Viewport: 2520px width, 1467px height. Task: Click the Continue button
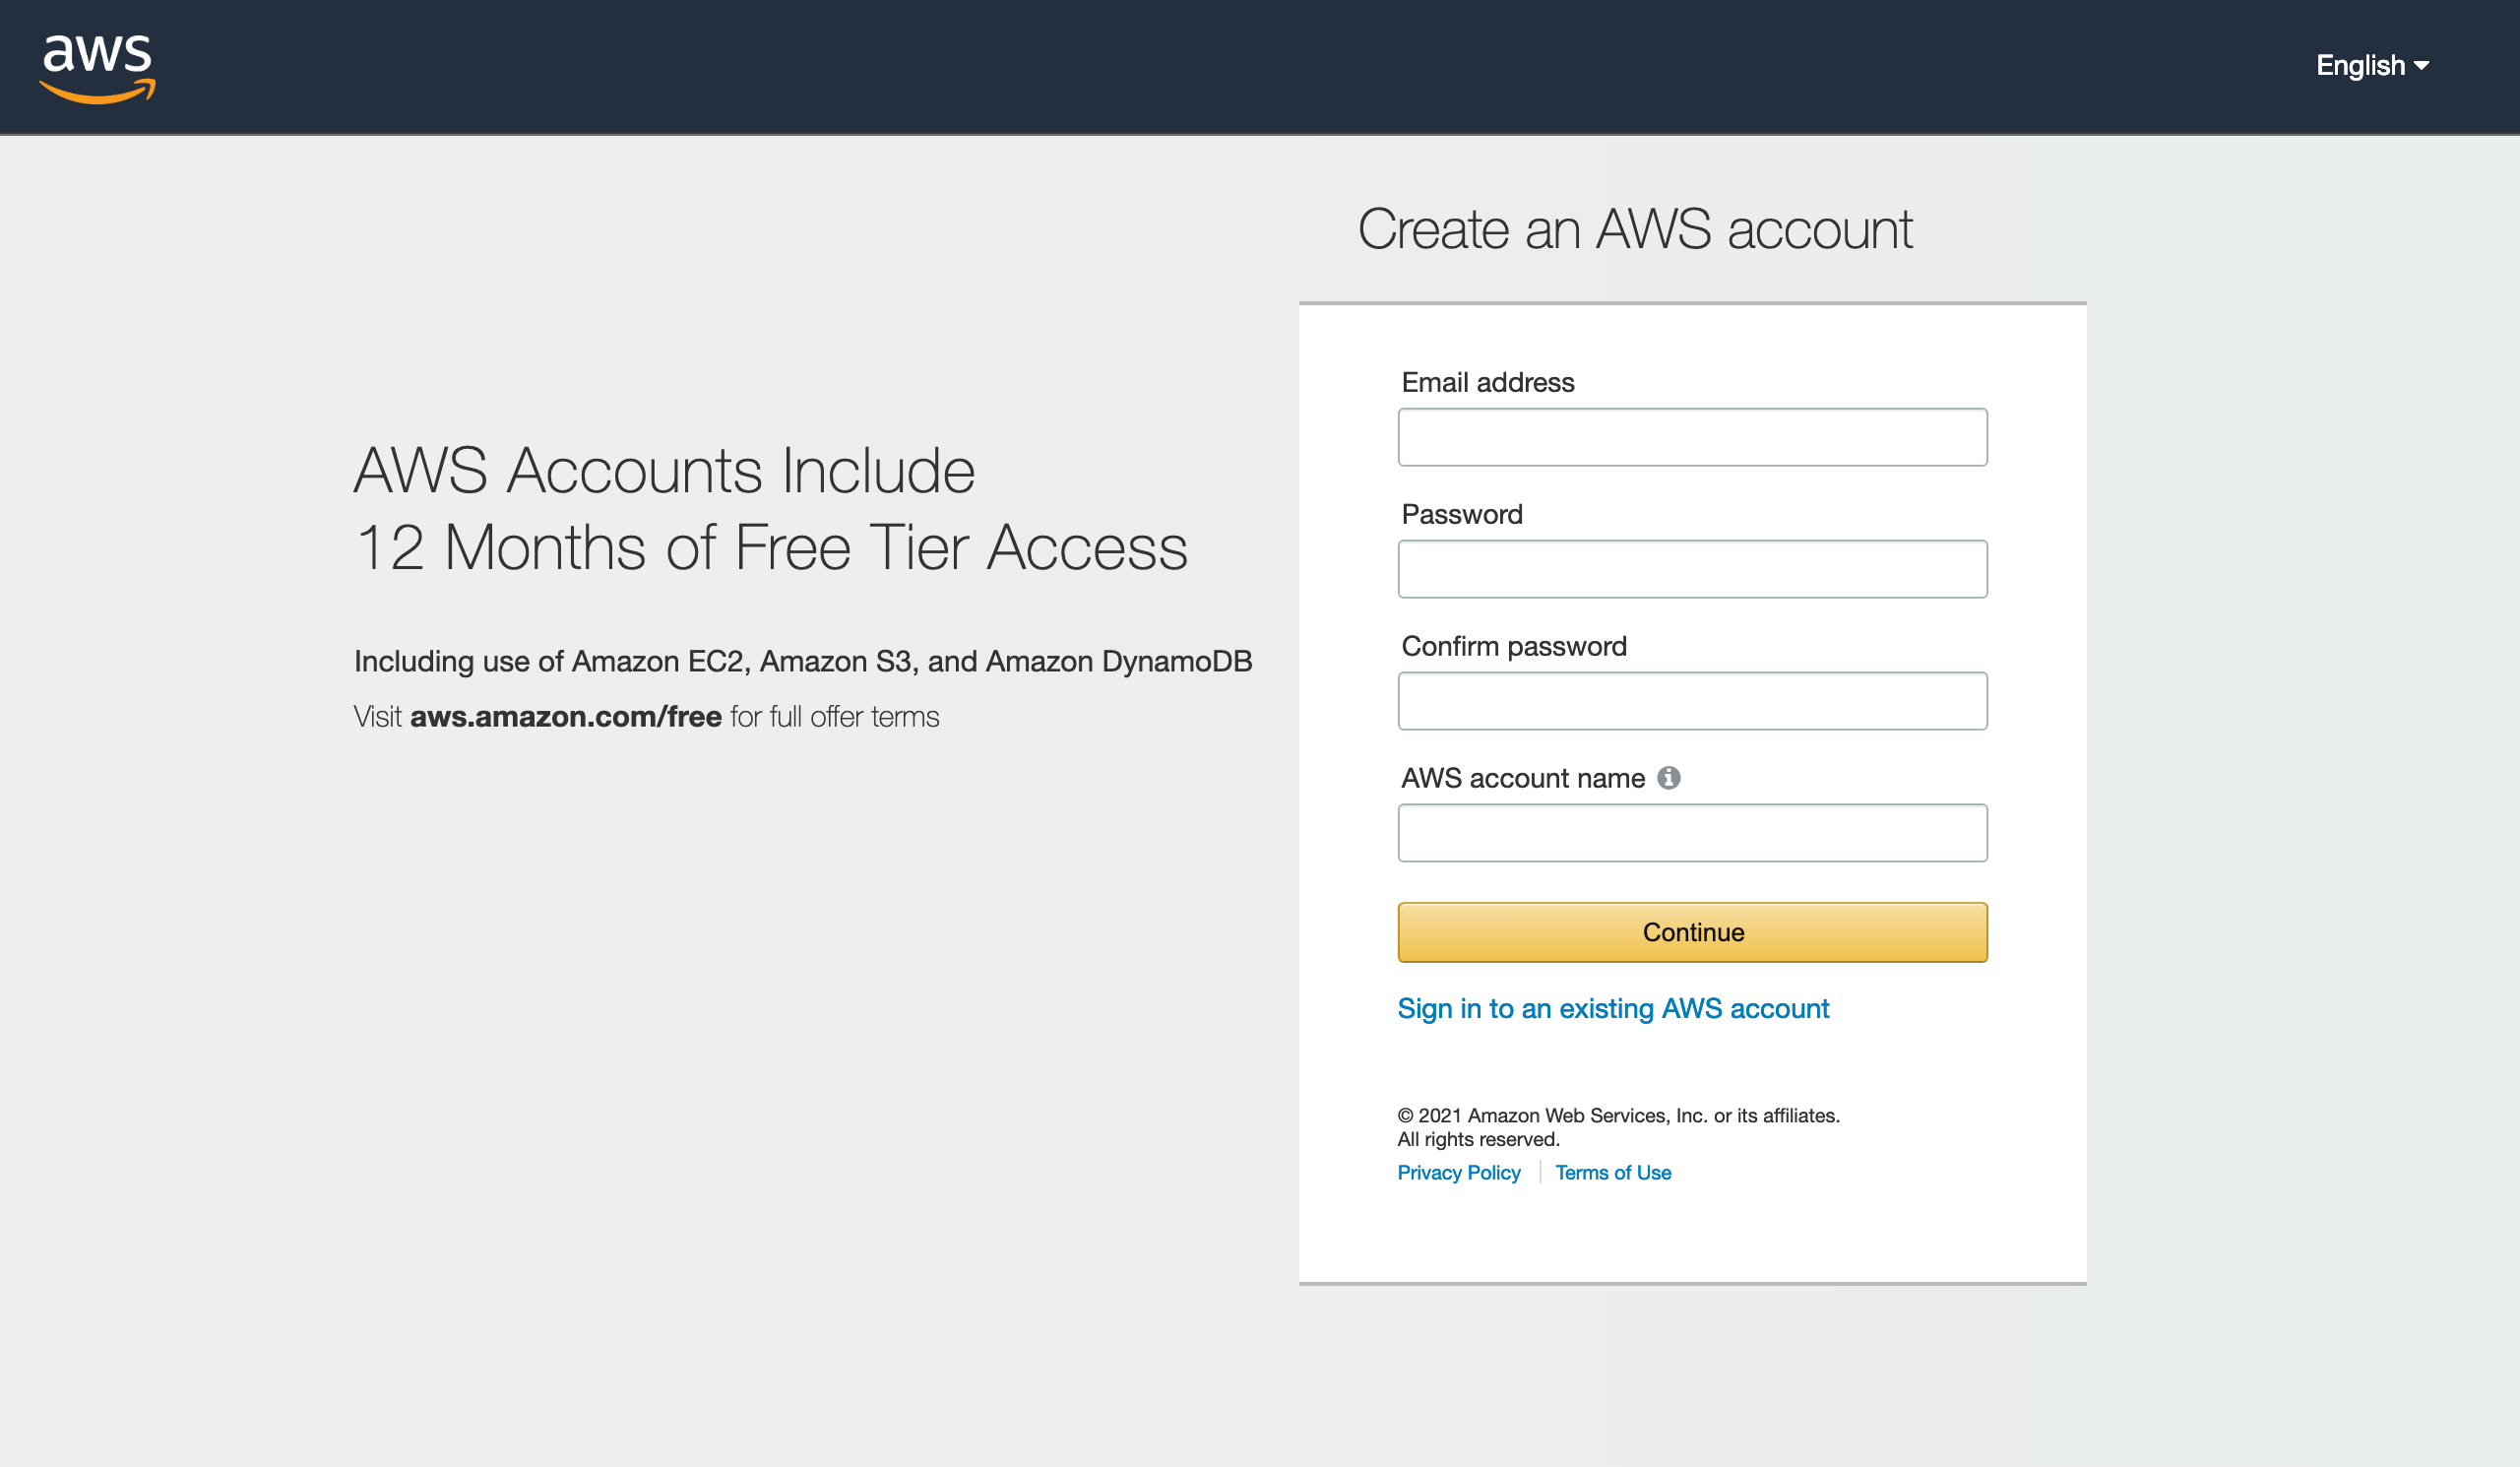pos(1692,932)
